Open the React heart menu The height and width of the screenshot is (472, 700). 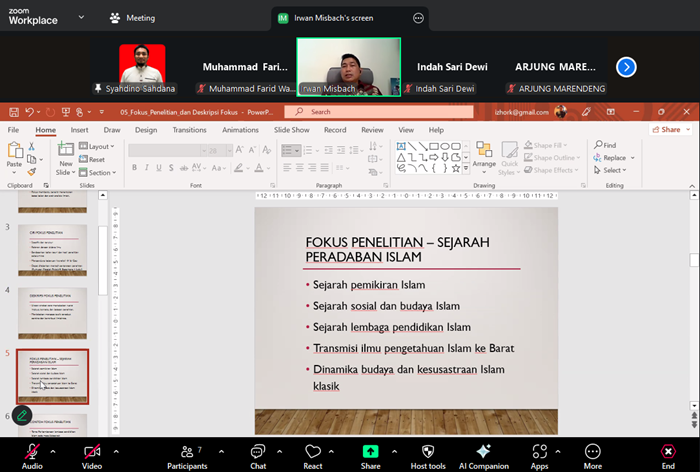pyautogui.click(x=312, y=456)
